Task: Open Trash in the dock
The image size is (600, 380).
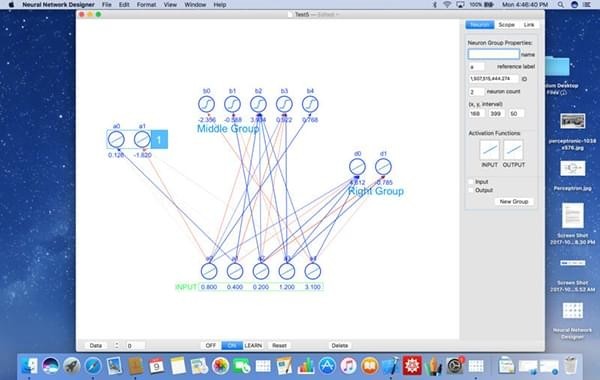Action: click(570, 365)
